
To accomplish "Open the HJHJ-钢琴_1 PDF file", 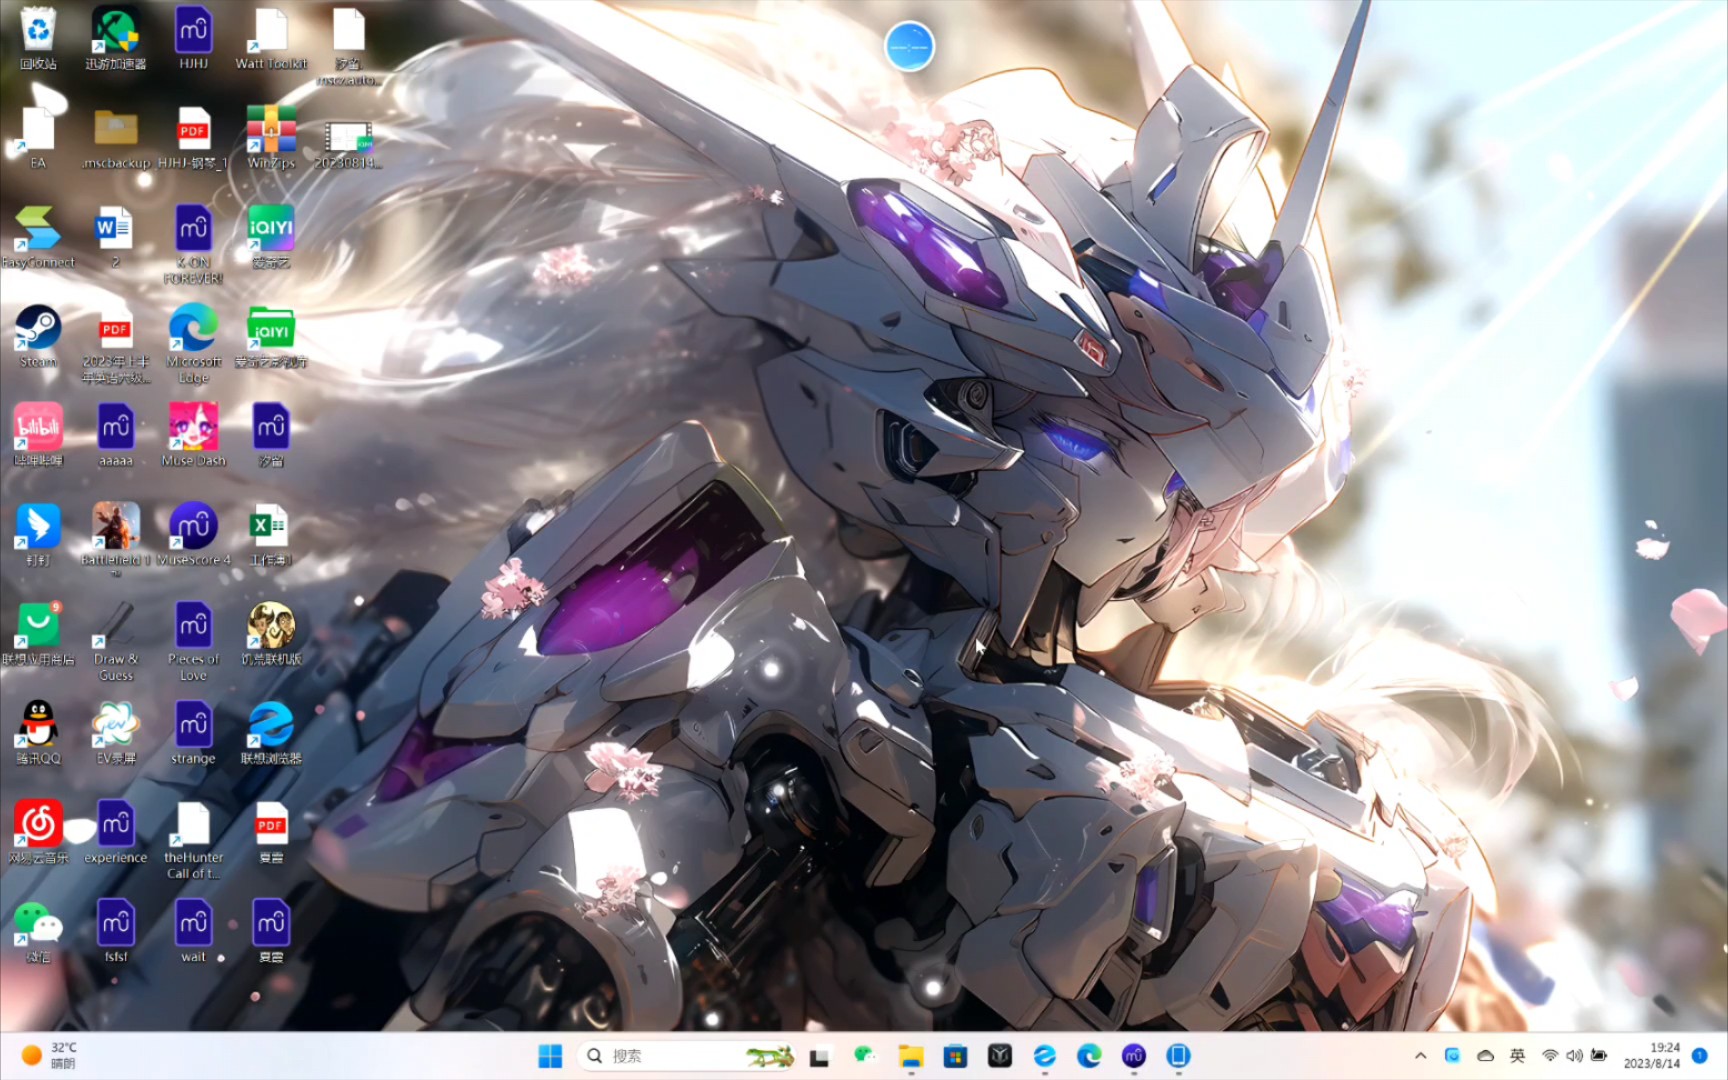I will click(193, 137).
